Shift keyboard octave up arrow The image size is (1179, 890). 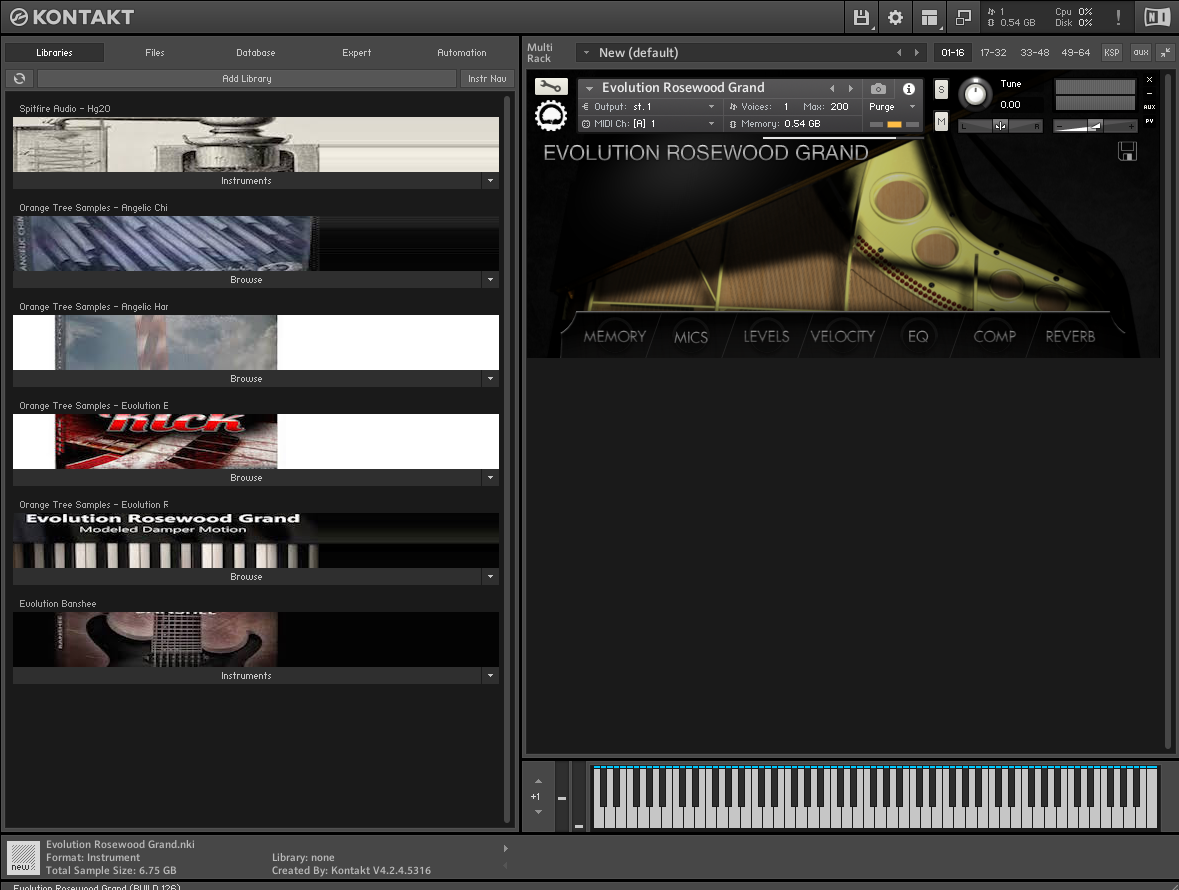point(538,782)
